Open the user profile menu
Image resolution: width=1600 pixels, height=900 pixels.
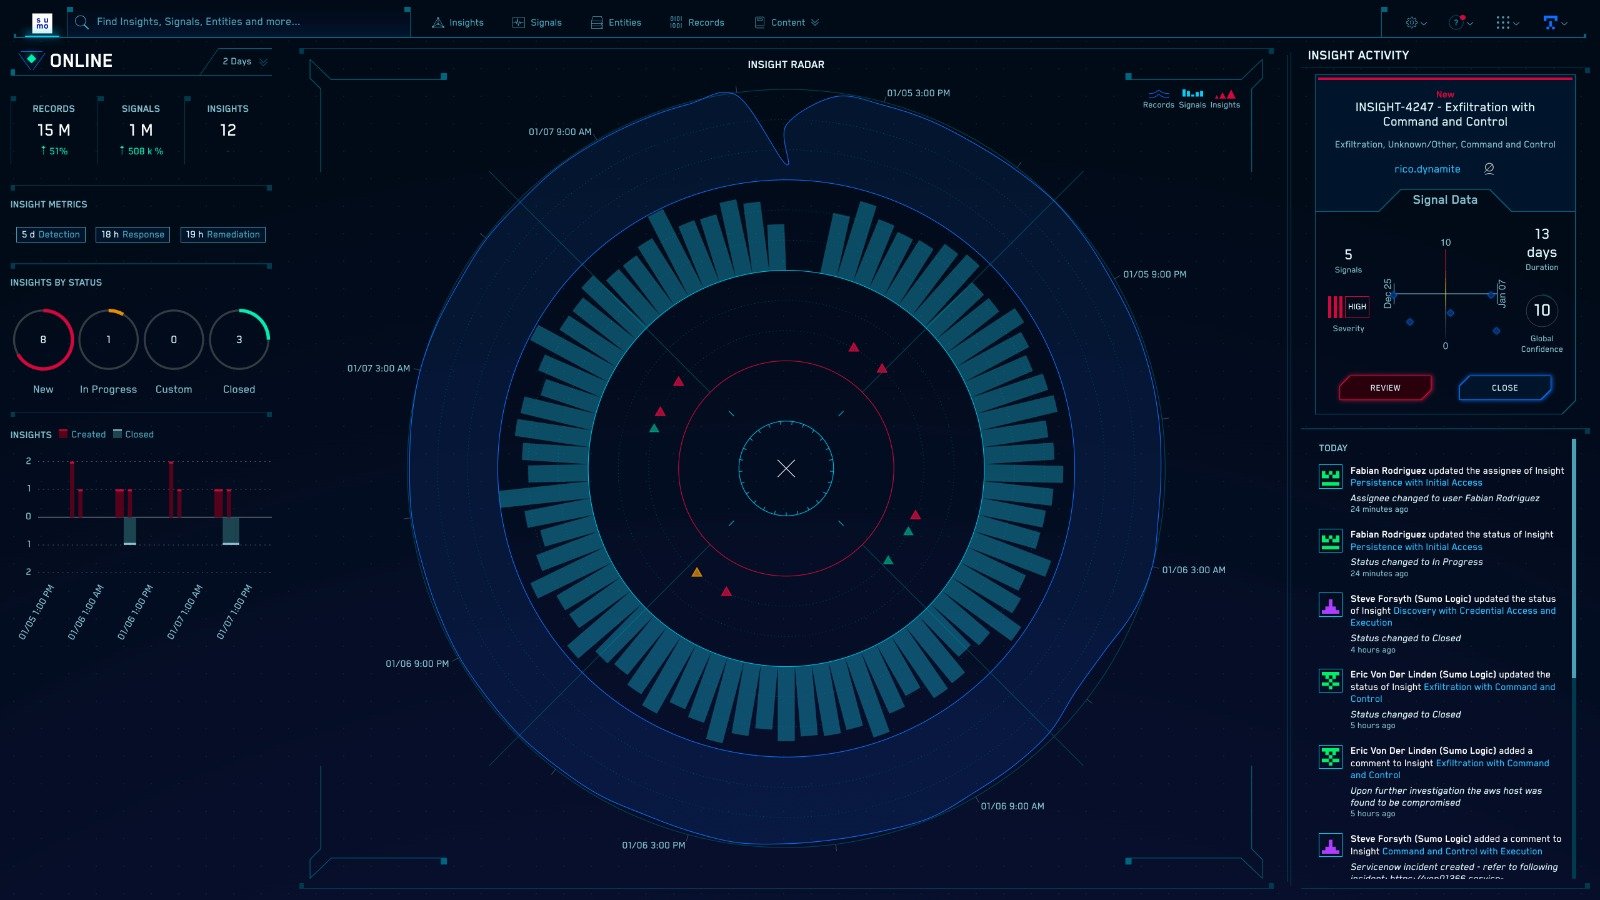coord(1555,22)
